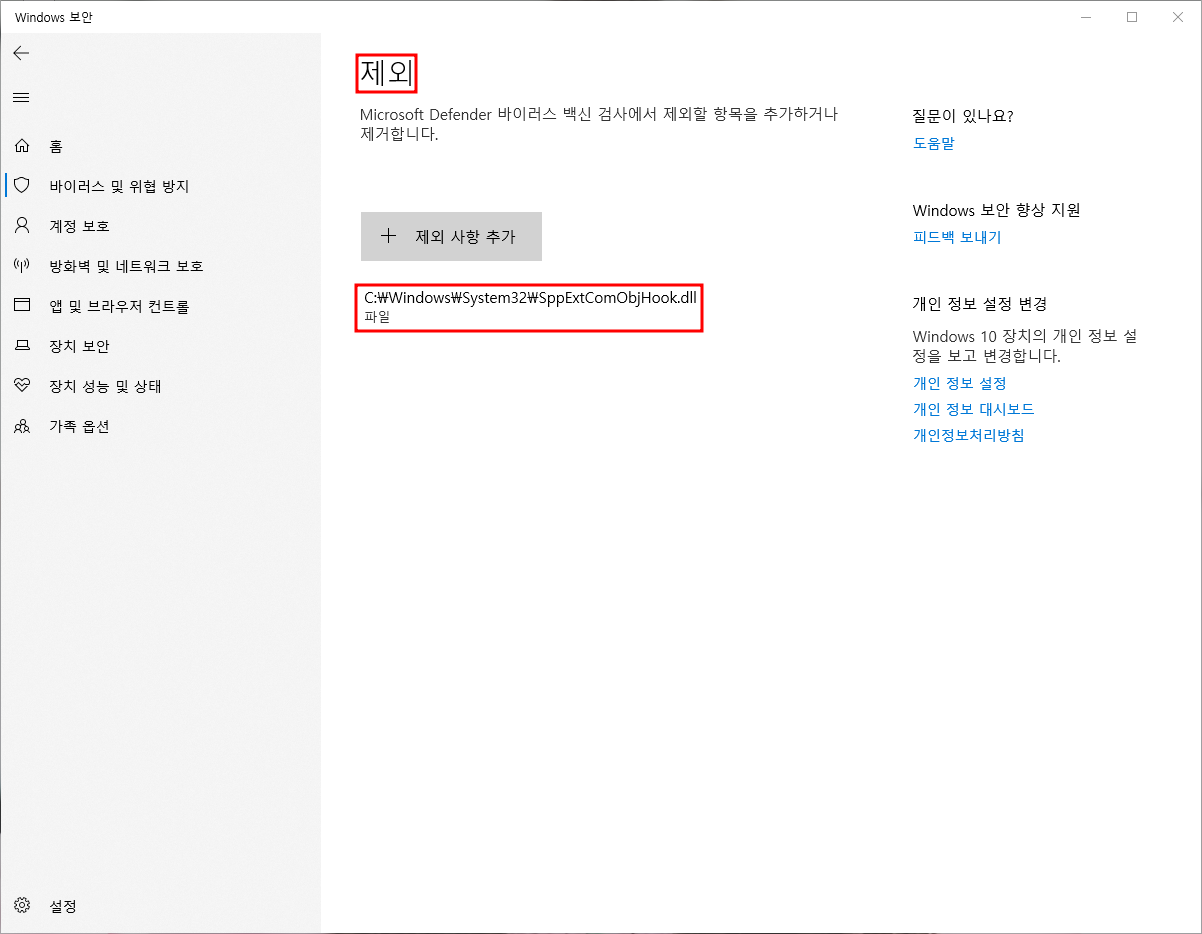Click the settings gear icon

22,906
